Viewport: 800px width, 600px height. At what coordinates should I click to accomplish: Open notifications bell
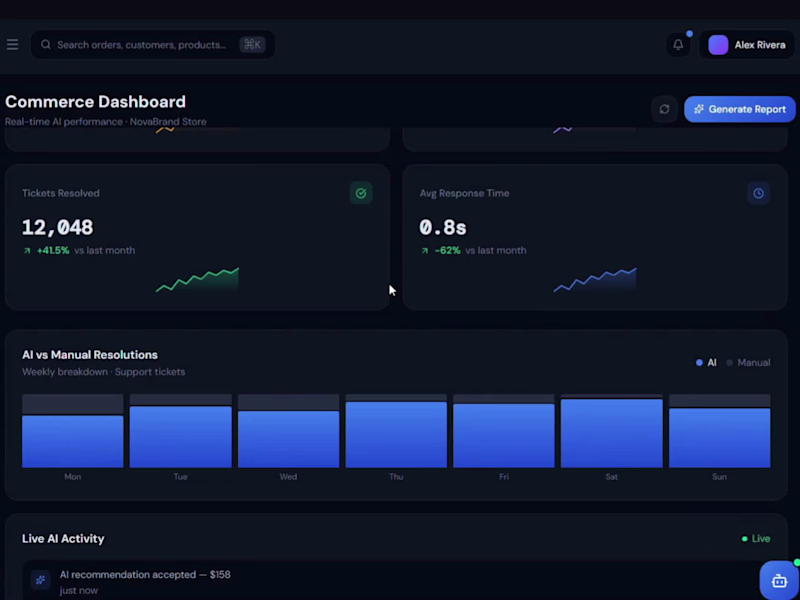[x=678, y=45]
